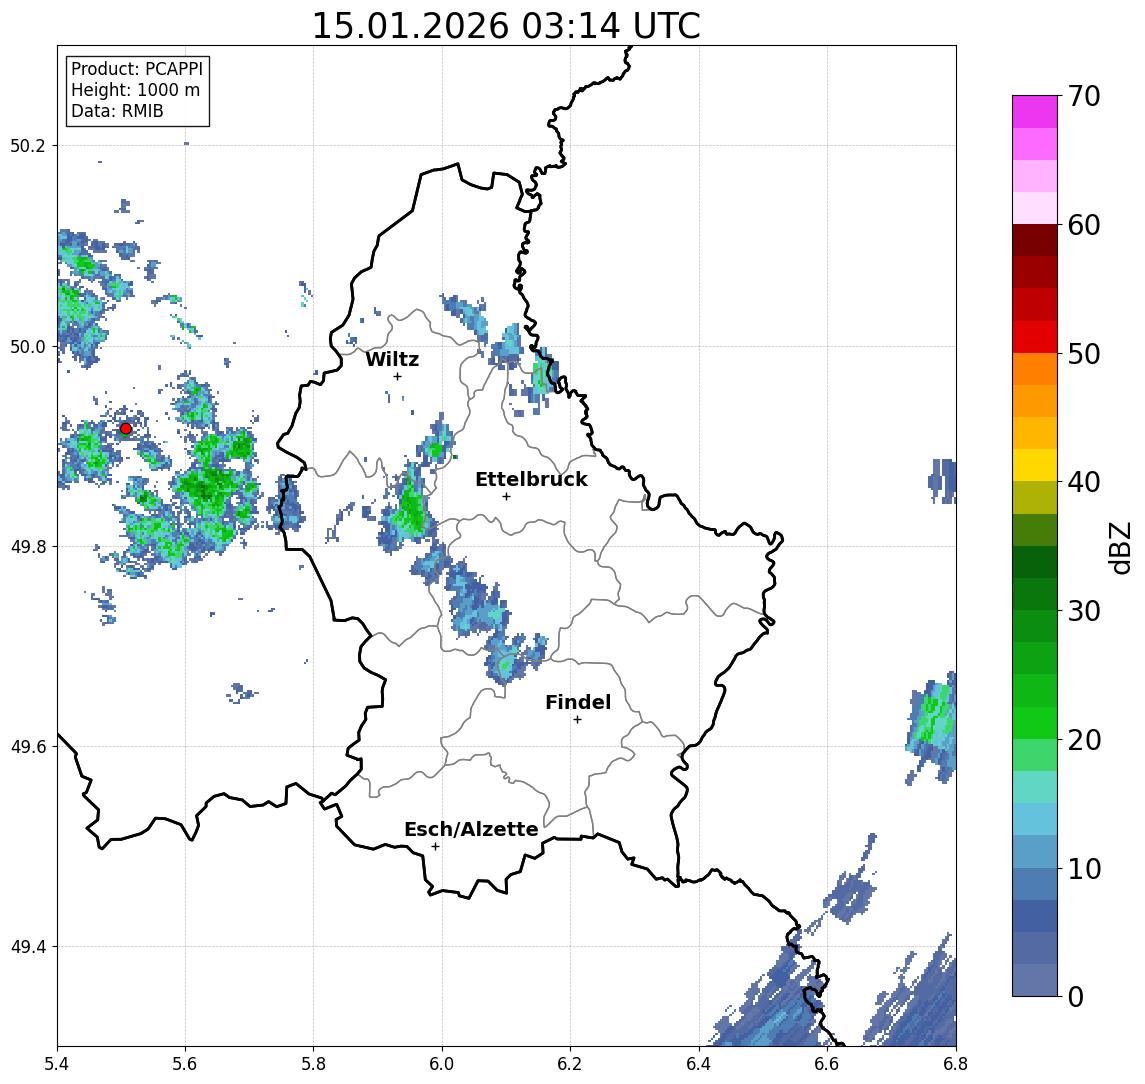
Task: Click the latitude label 50.2
Action: coord(27,145)
